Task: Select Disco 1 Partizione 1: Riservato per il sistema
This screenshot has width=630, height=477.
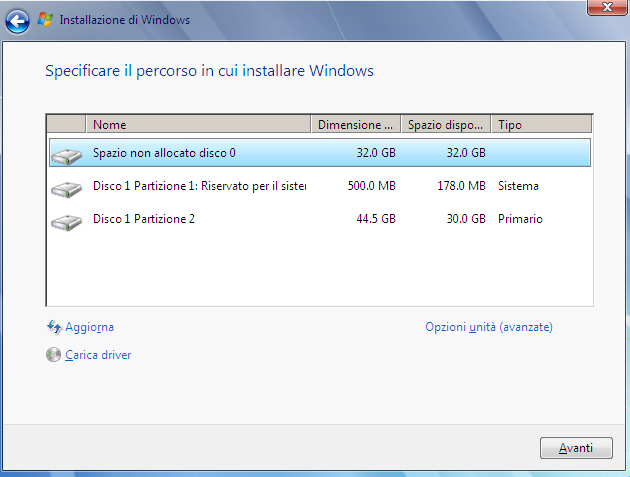Action: (320, 186)
